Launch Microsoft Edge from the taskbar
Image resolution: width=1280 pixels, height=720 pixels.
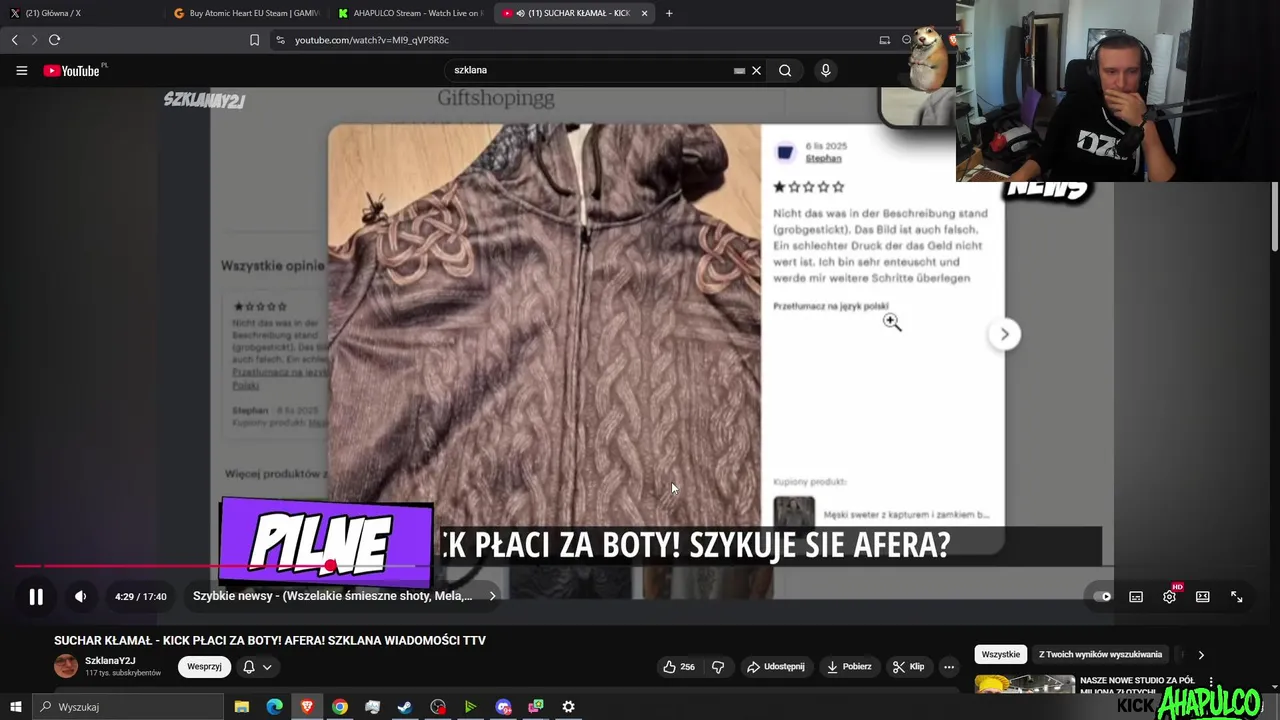(x=274, y=707)
